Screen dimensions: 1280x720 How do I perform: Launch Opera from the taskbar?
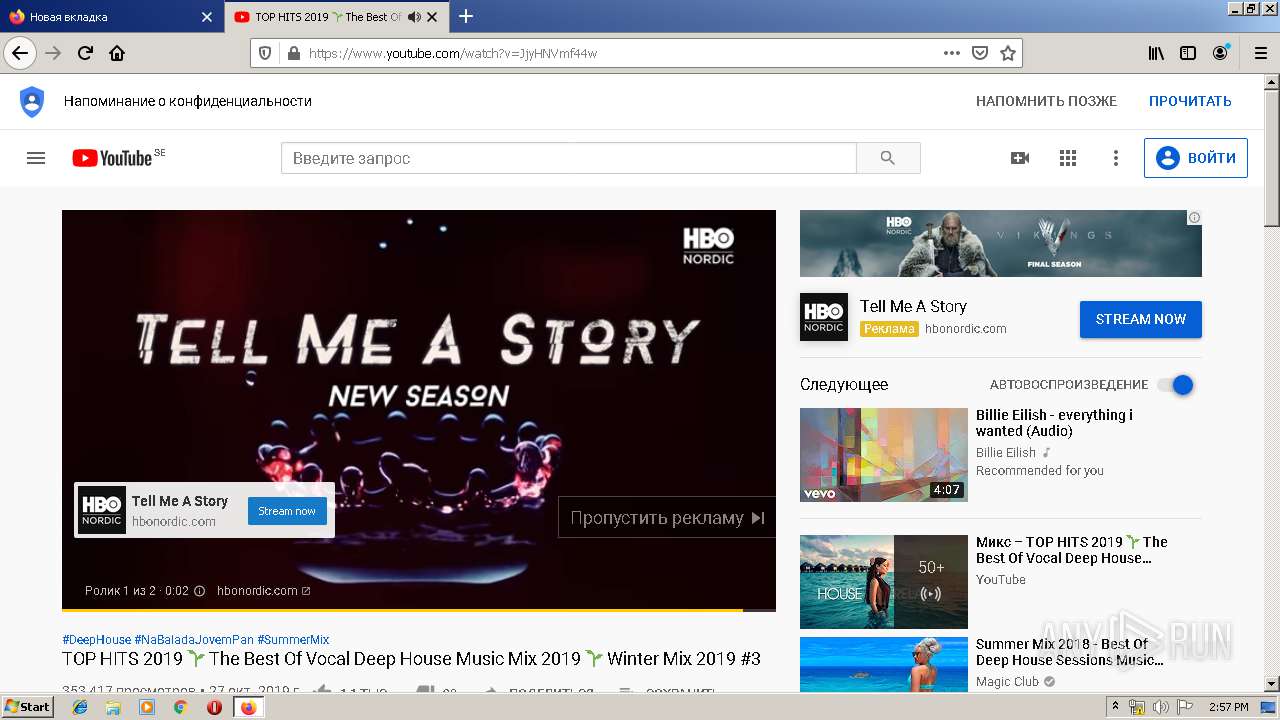pyautogui.click(x=214, y=707)
